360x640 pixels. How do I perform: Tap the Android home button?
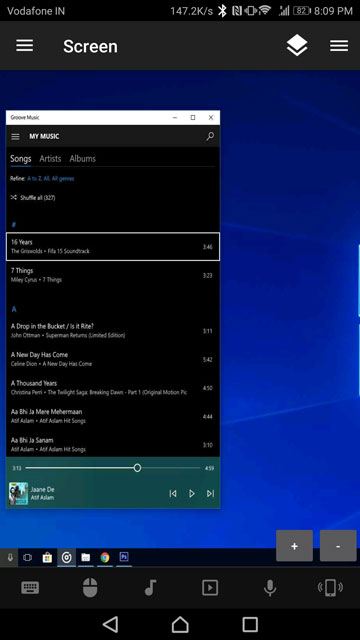(x=180, y=624)
